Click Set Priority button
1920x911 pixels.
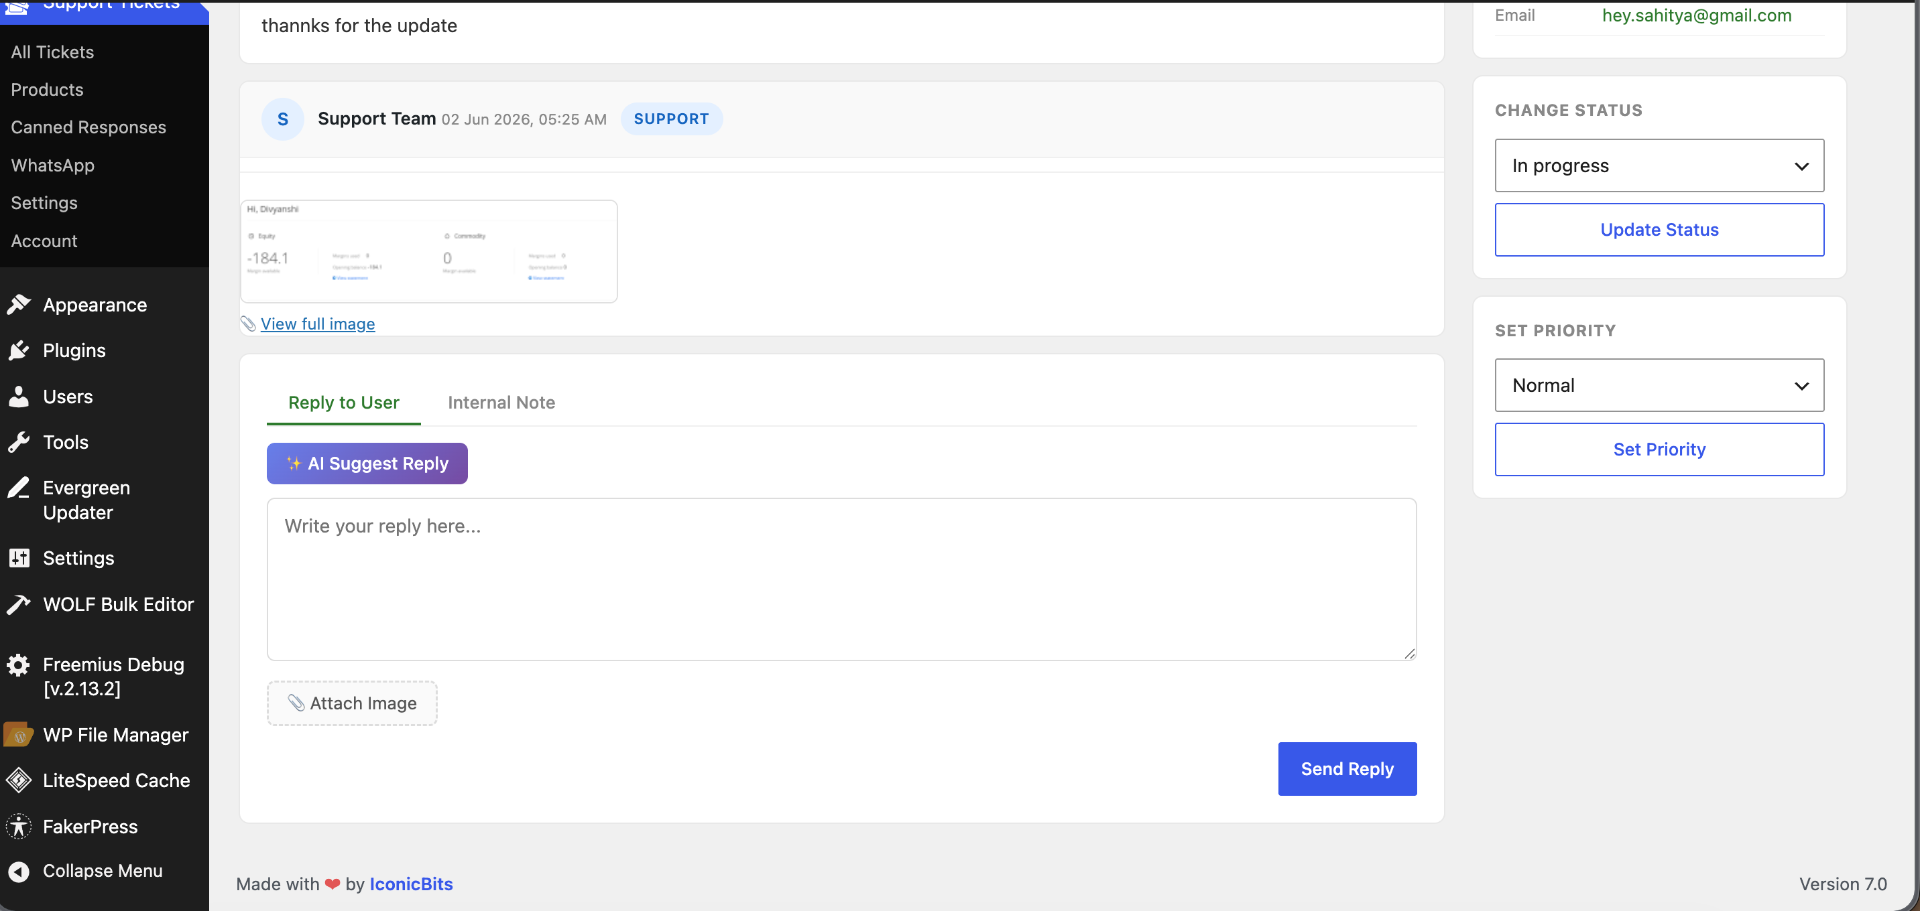click(x=1659, y=450)
